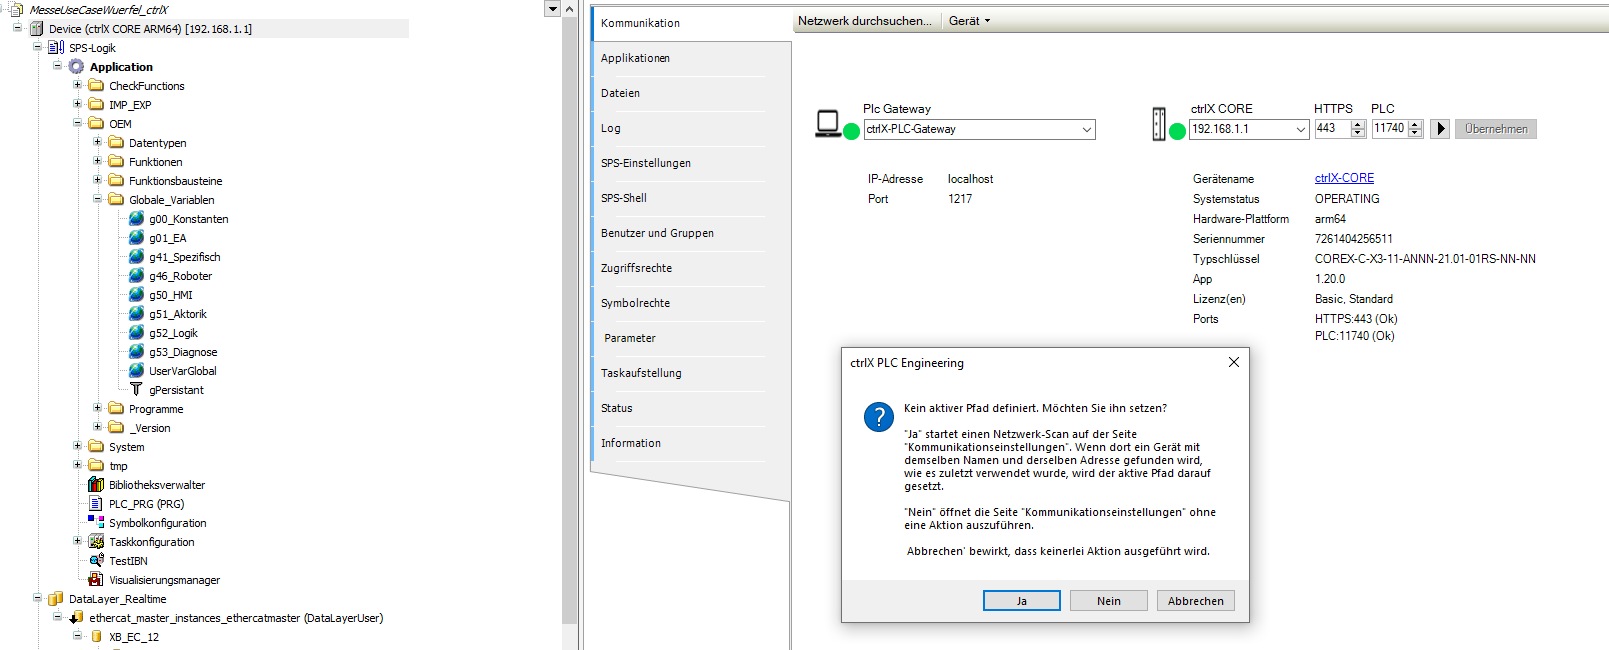Click the Symbolkonfiguration icon
Screen dimensions: 1609x650
(x=96, y=522)
